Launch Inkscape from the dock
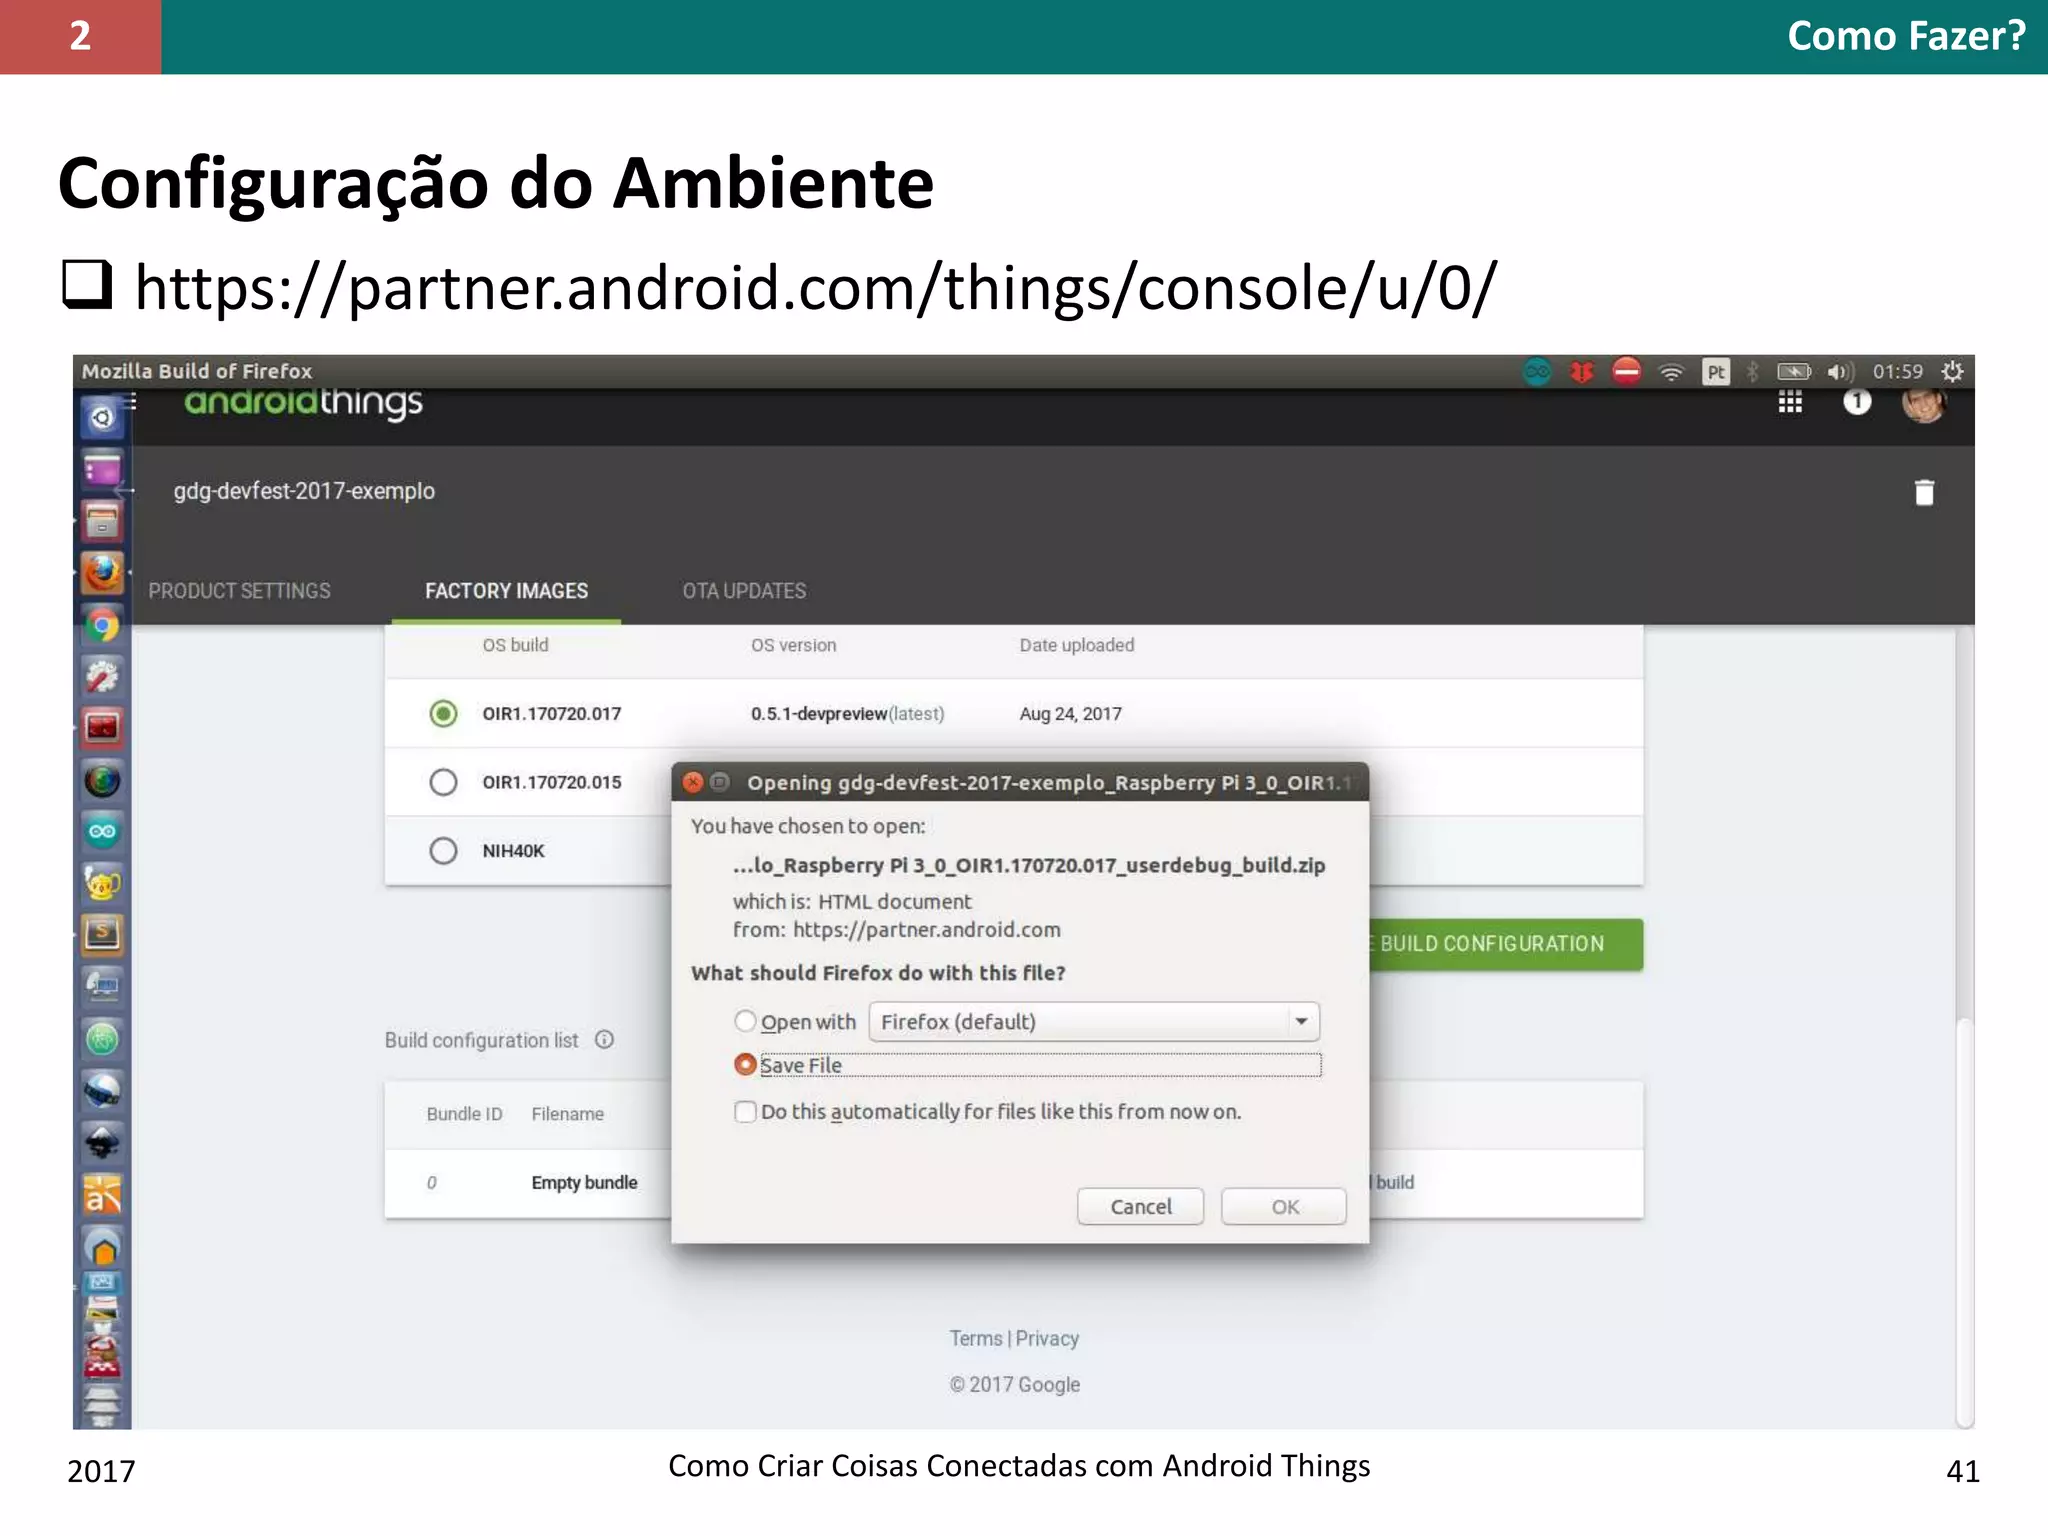 (102, 1142)
